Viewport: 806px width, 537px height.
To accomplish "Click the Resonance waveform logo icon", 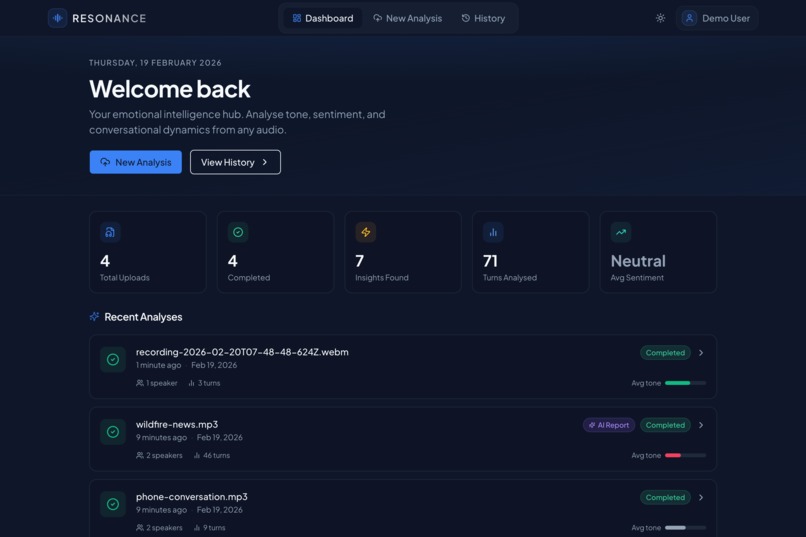I will click(58, 18).
